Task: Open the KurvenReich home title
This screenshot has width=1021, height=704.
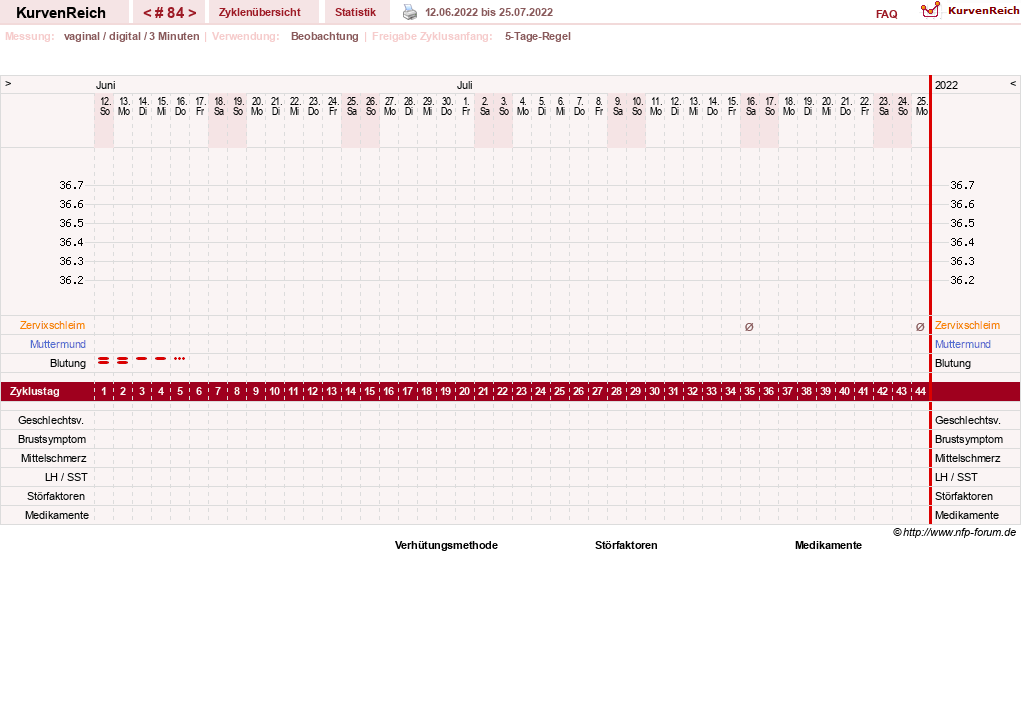Action: point(61,12)
